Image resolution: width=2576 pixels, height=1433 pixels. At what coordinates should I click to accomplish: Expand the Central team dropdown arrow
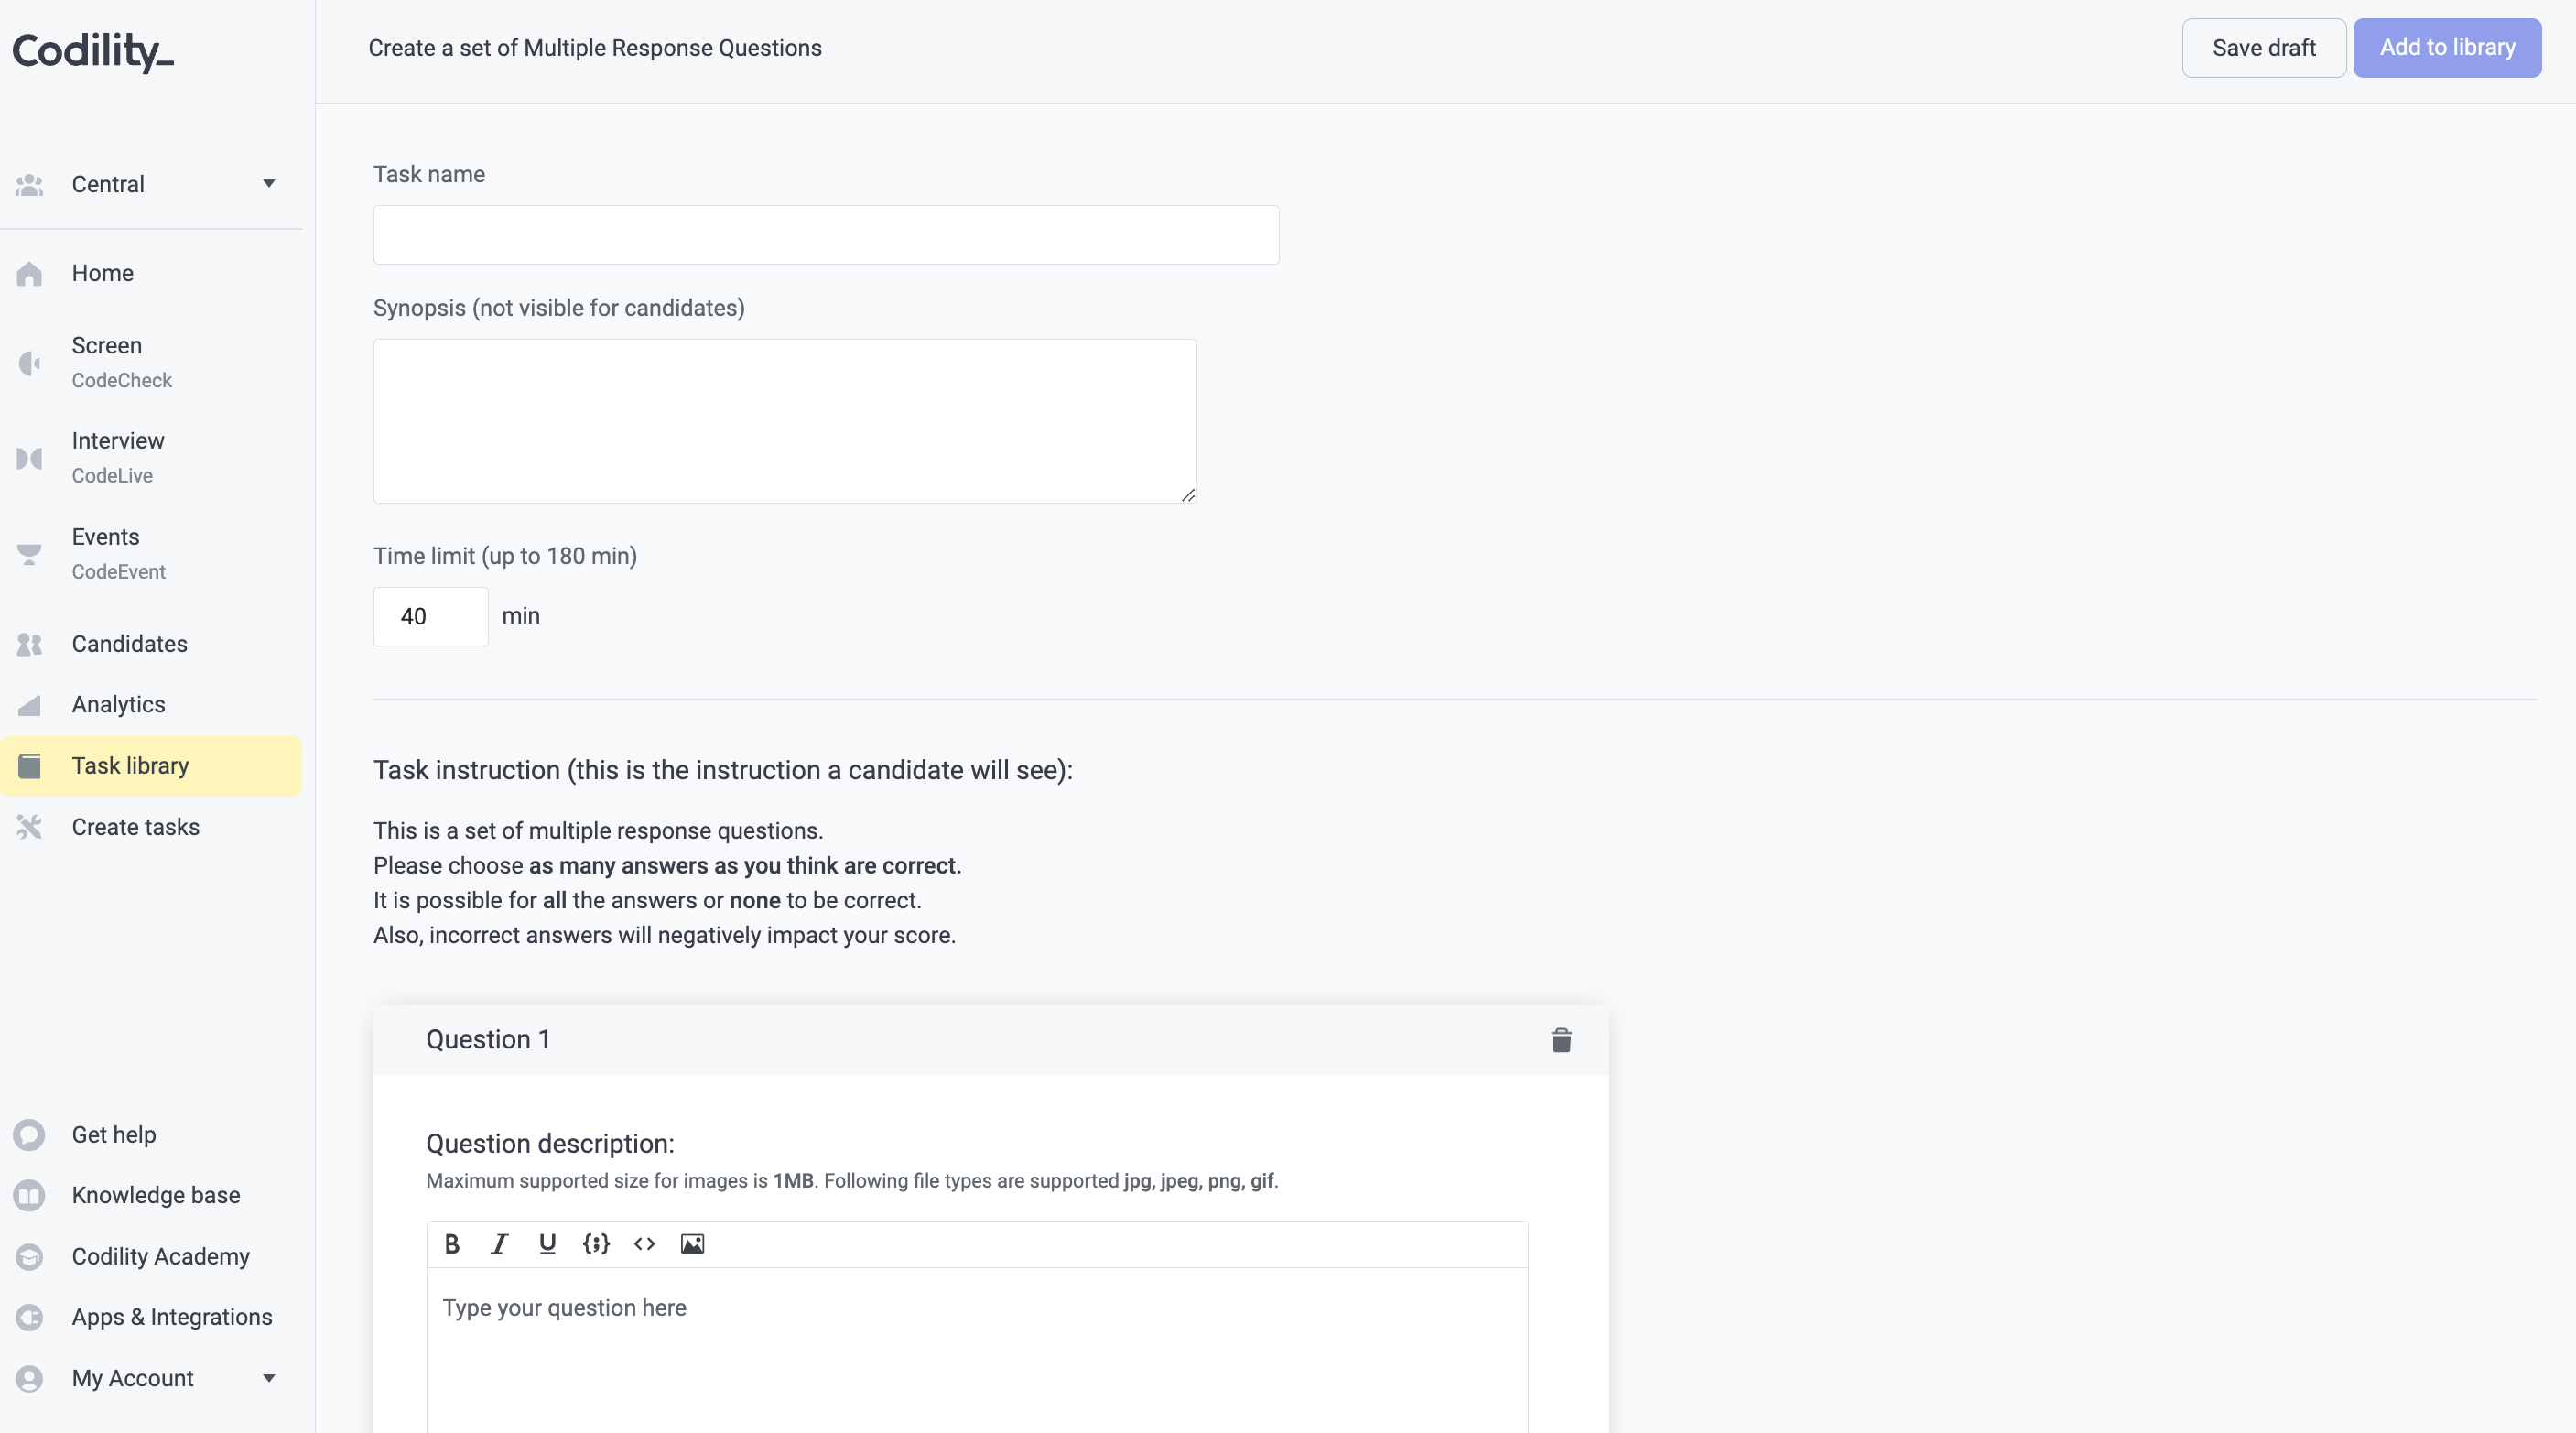pyautogui.click(x=269, y=184)
